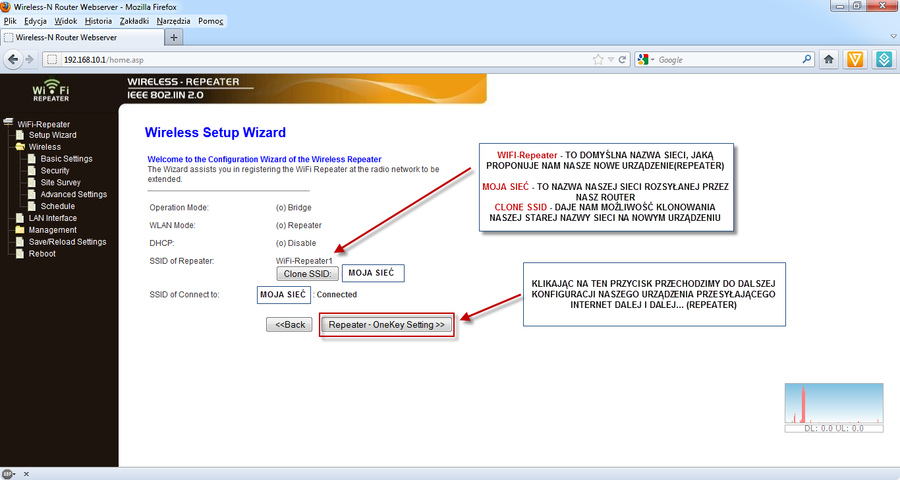Expand the Management folder in sidebar
This screenshot has height=480, width=900.
tap(21, 230)
